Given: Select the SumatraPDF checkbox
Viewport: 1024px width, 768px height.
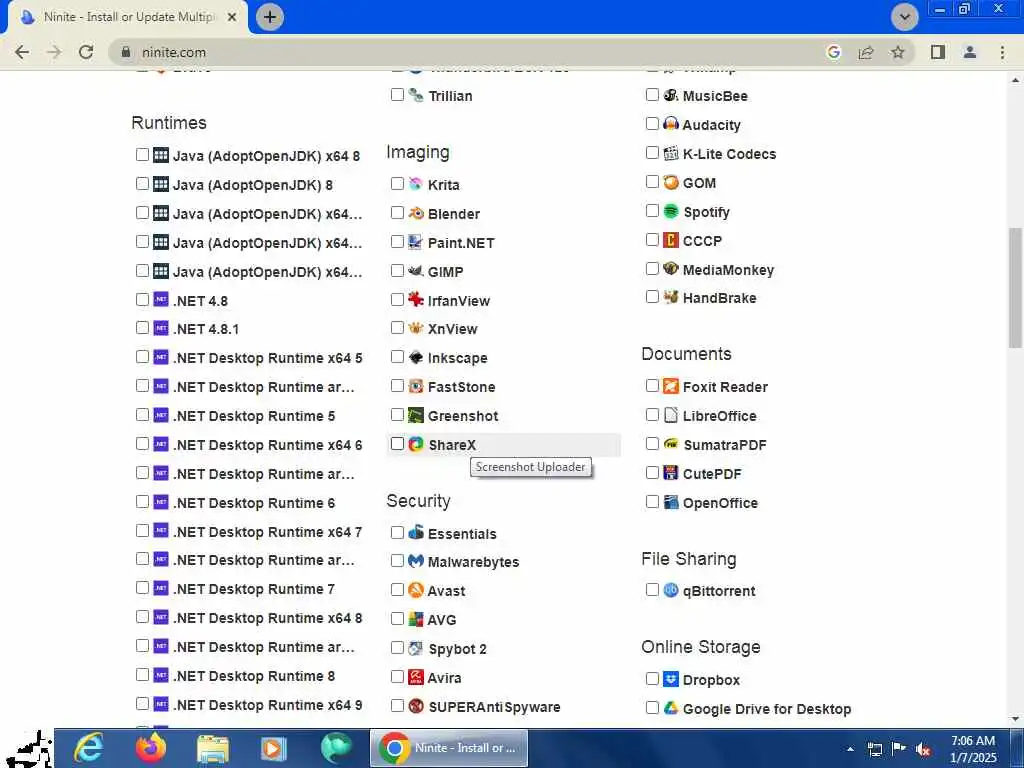Looking at the screenshot, I should (x=652, y=443).
